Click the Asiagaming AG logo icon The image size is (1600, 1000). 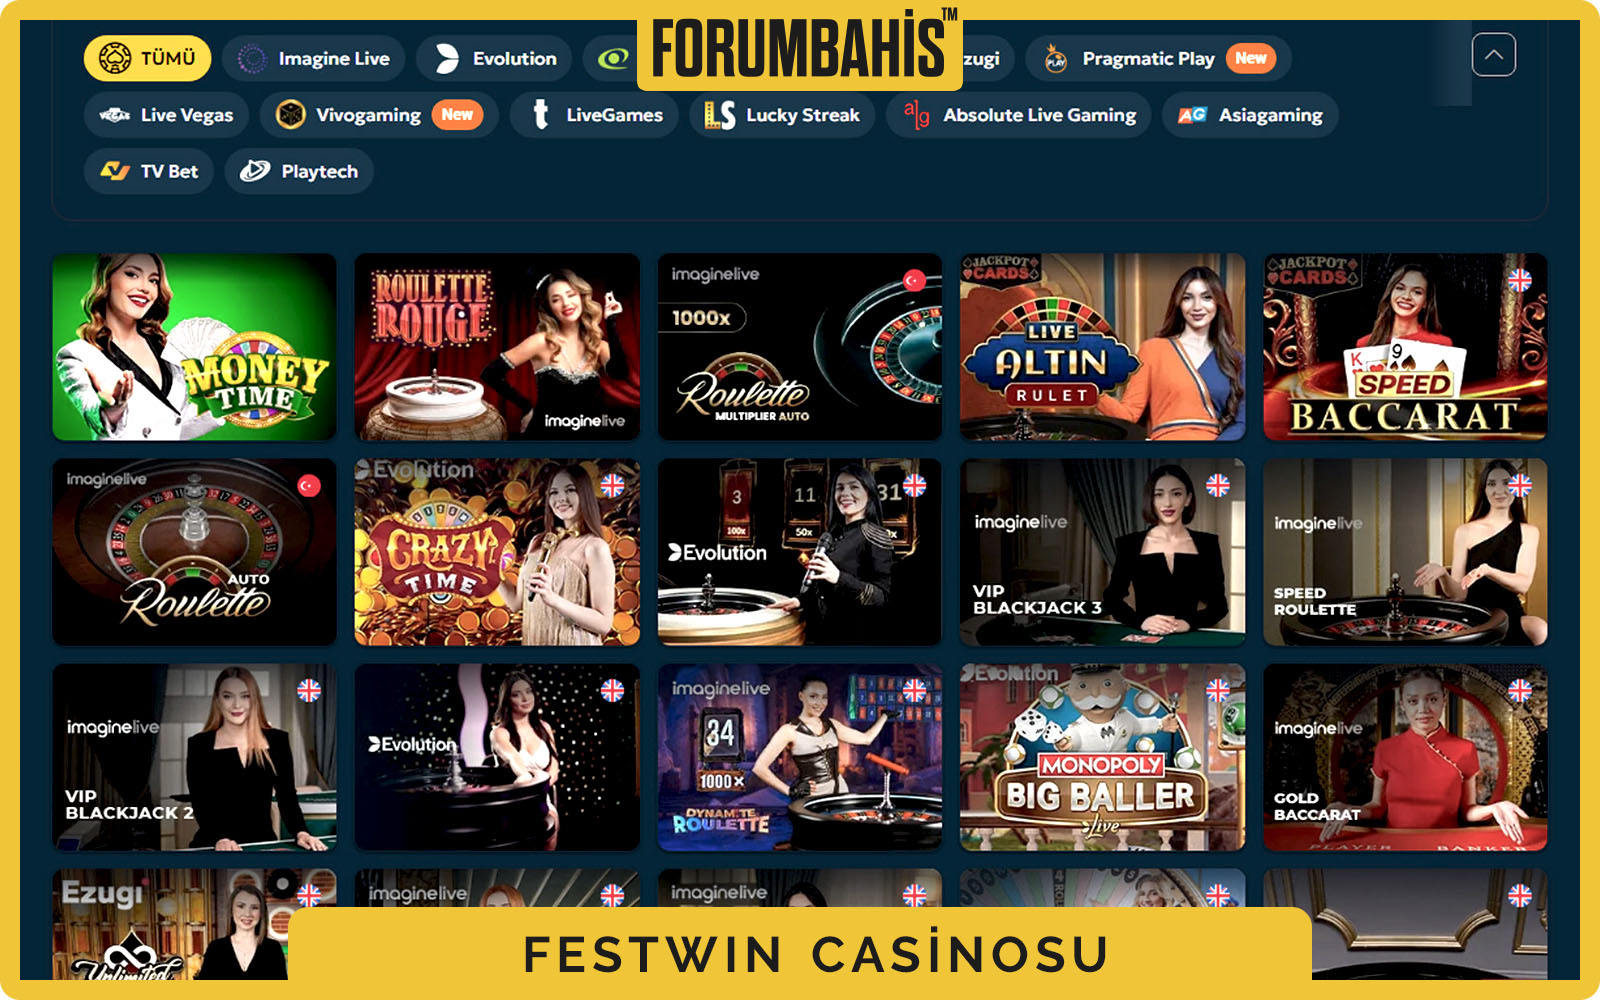pos(1192,115)
